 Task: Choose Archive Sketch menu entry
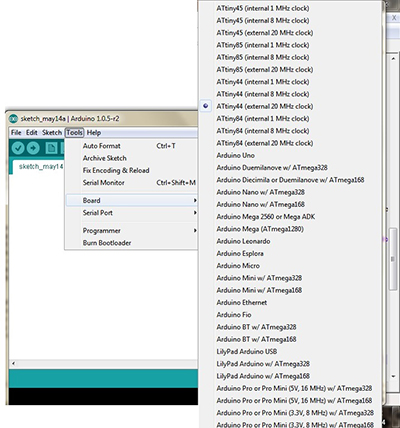pos(131,158)
